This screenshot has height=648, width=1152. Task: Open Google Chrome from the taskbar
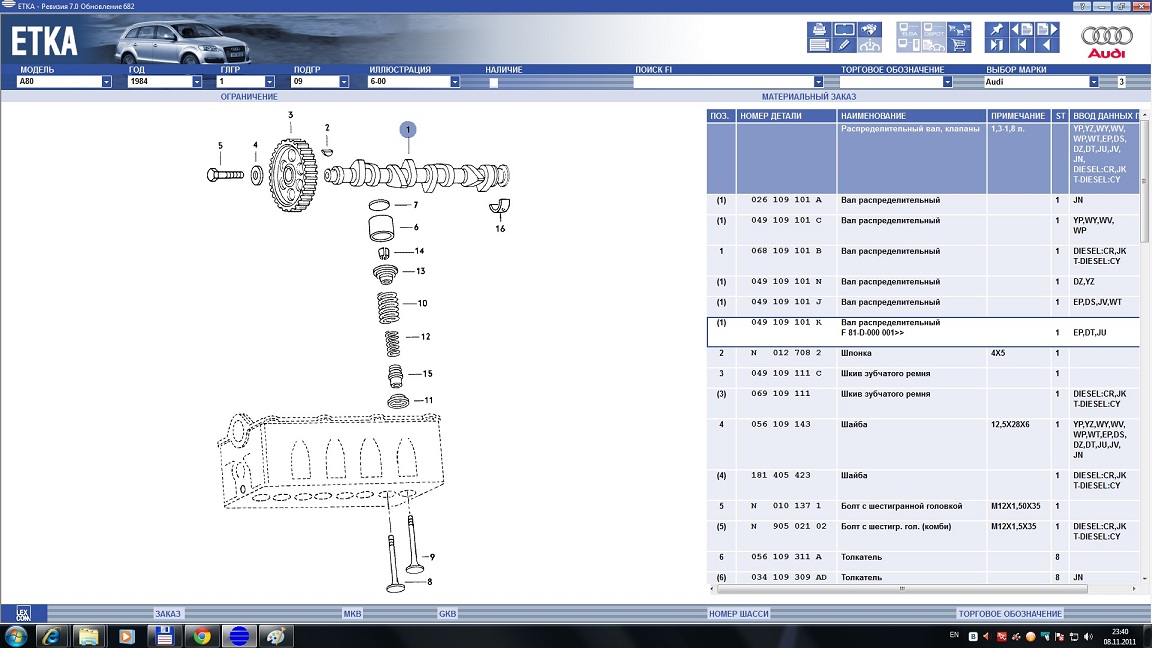click(201, 636)
